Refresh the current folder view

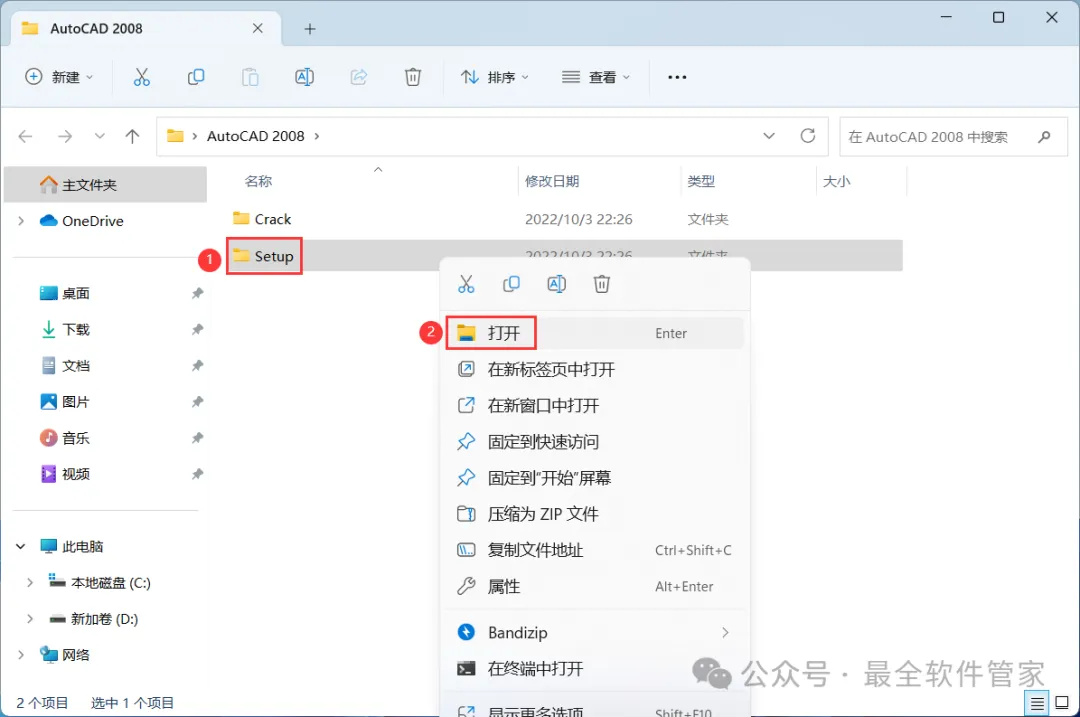[808, 136]
